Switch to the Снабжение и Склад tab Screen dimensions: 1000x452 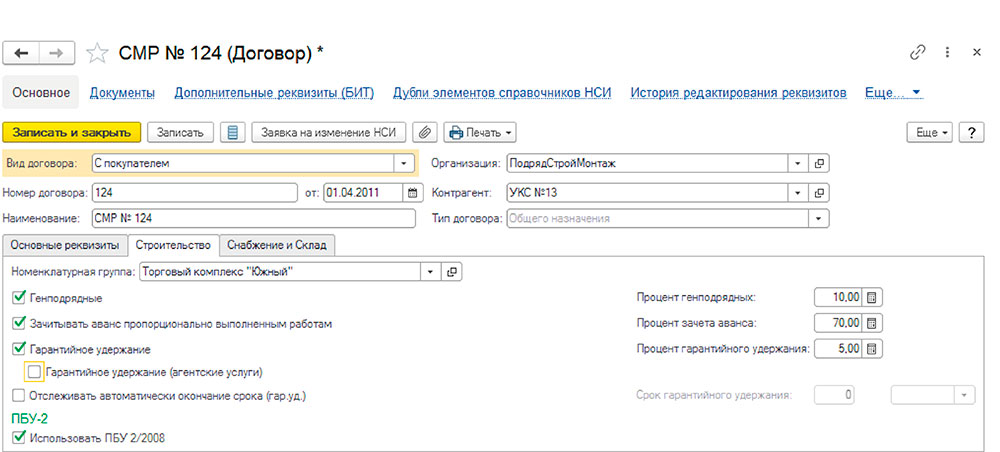pyautogui.click(x=279, y=245)
